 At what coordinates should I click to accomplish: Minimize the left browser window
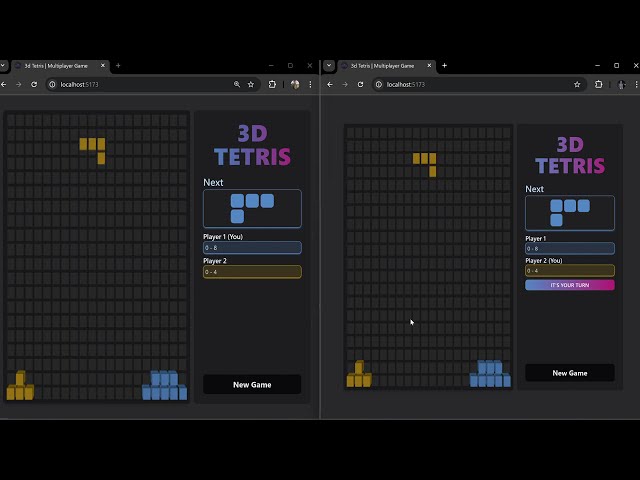click(271, 66)
